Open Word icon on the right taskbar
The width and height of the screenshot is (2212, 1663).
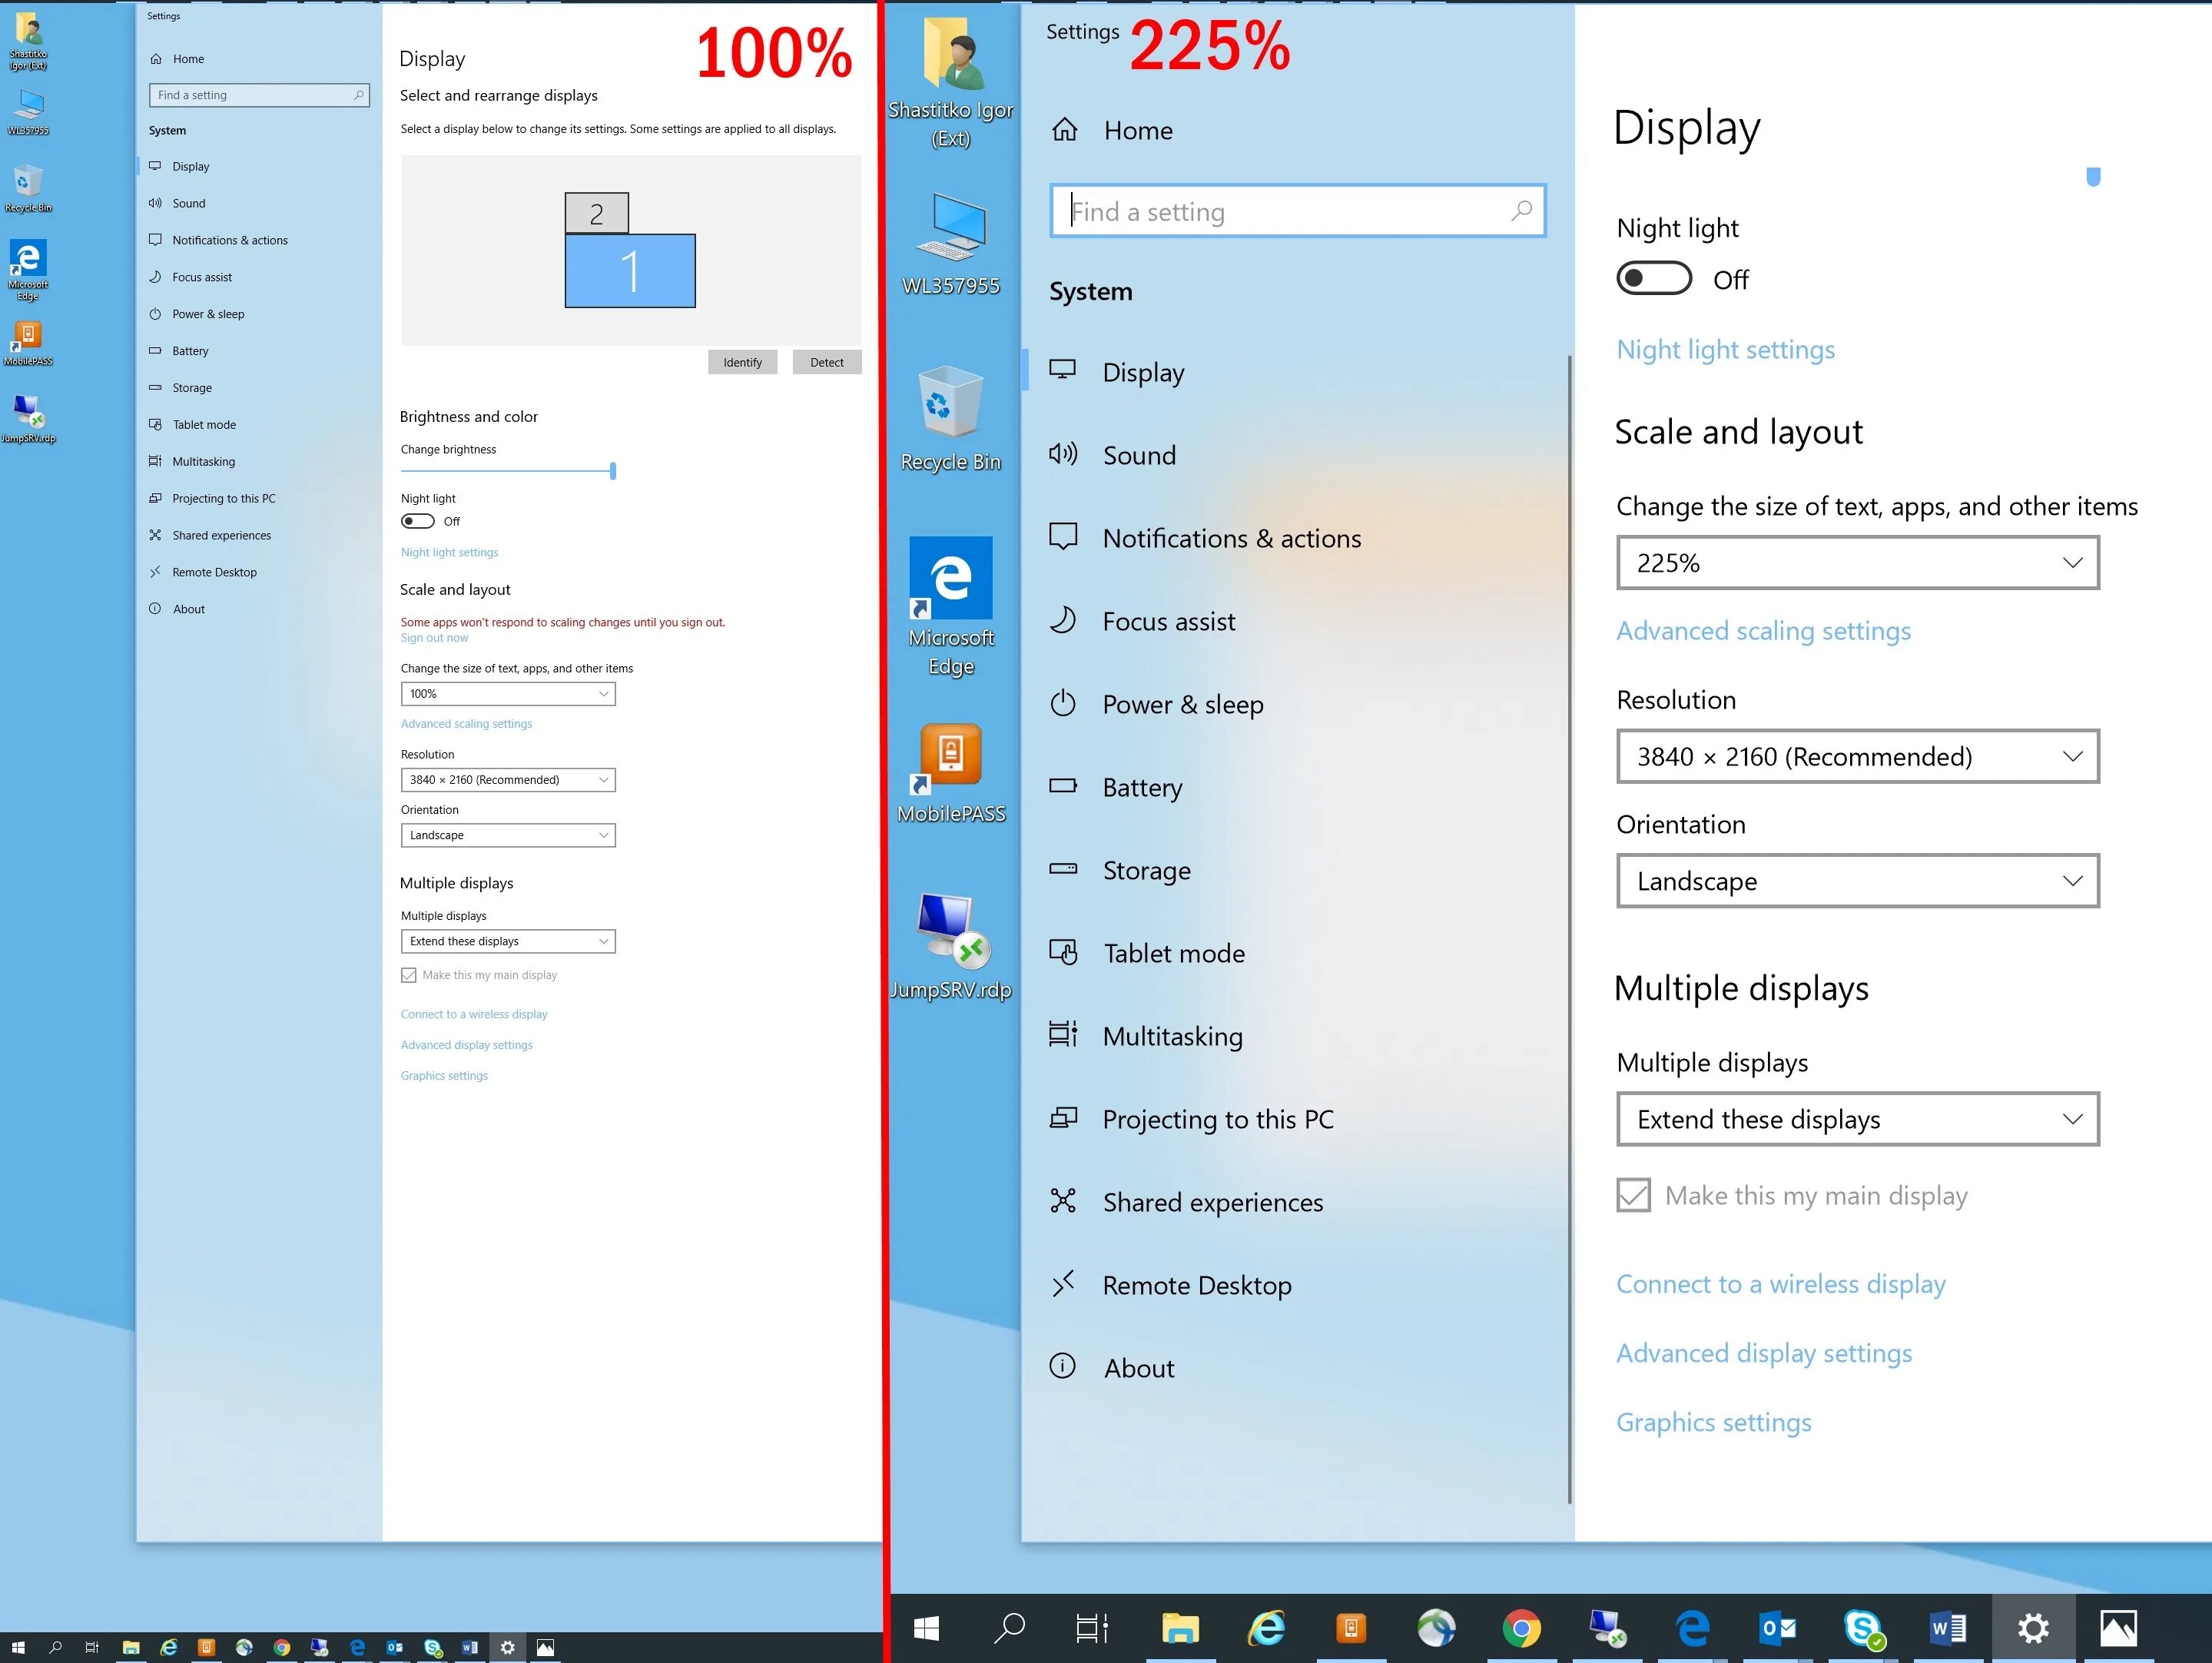coord(1948,1628)
